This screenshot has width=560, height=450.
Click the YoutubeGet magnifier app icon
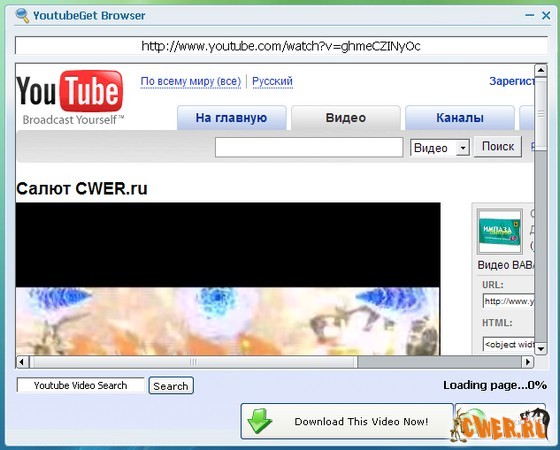[22, 15]
